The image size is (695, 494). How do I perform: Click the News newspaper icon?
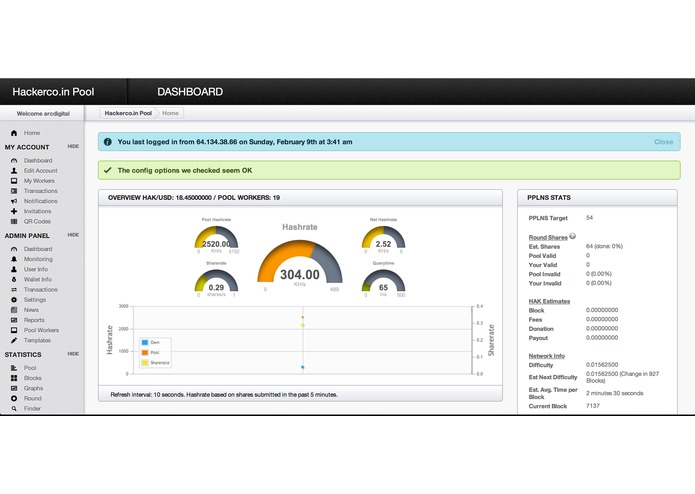pos(14,310)
